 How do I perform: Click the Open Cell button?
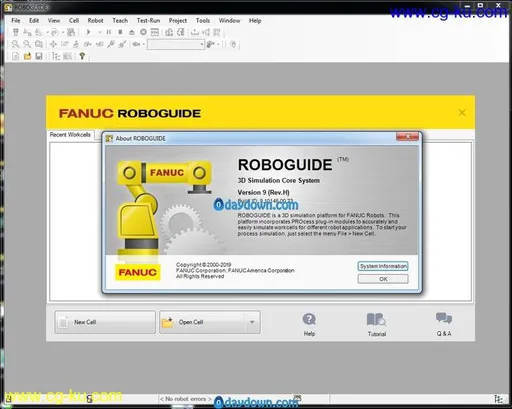202,322
